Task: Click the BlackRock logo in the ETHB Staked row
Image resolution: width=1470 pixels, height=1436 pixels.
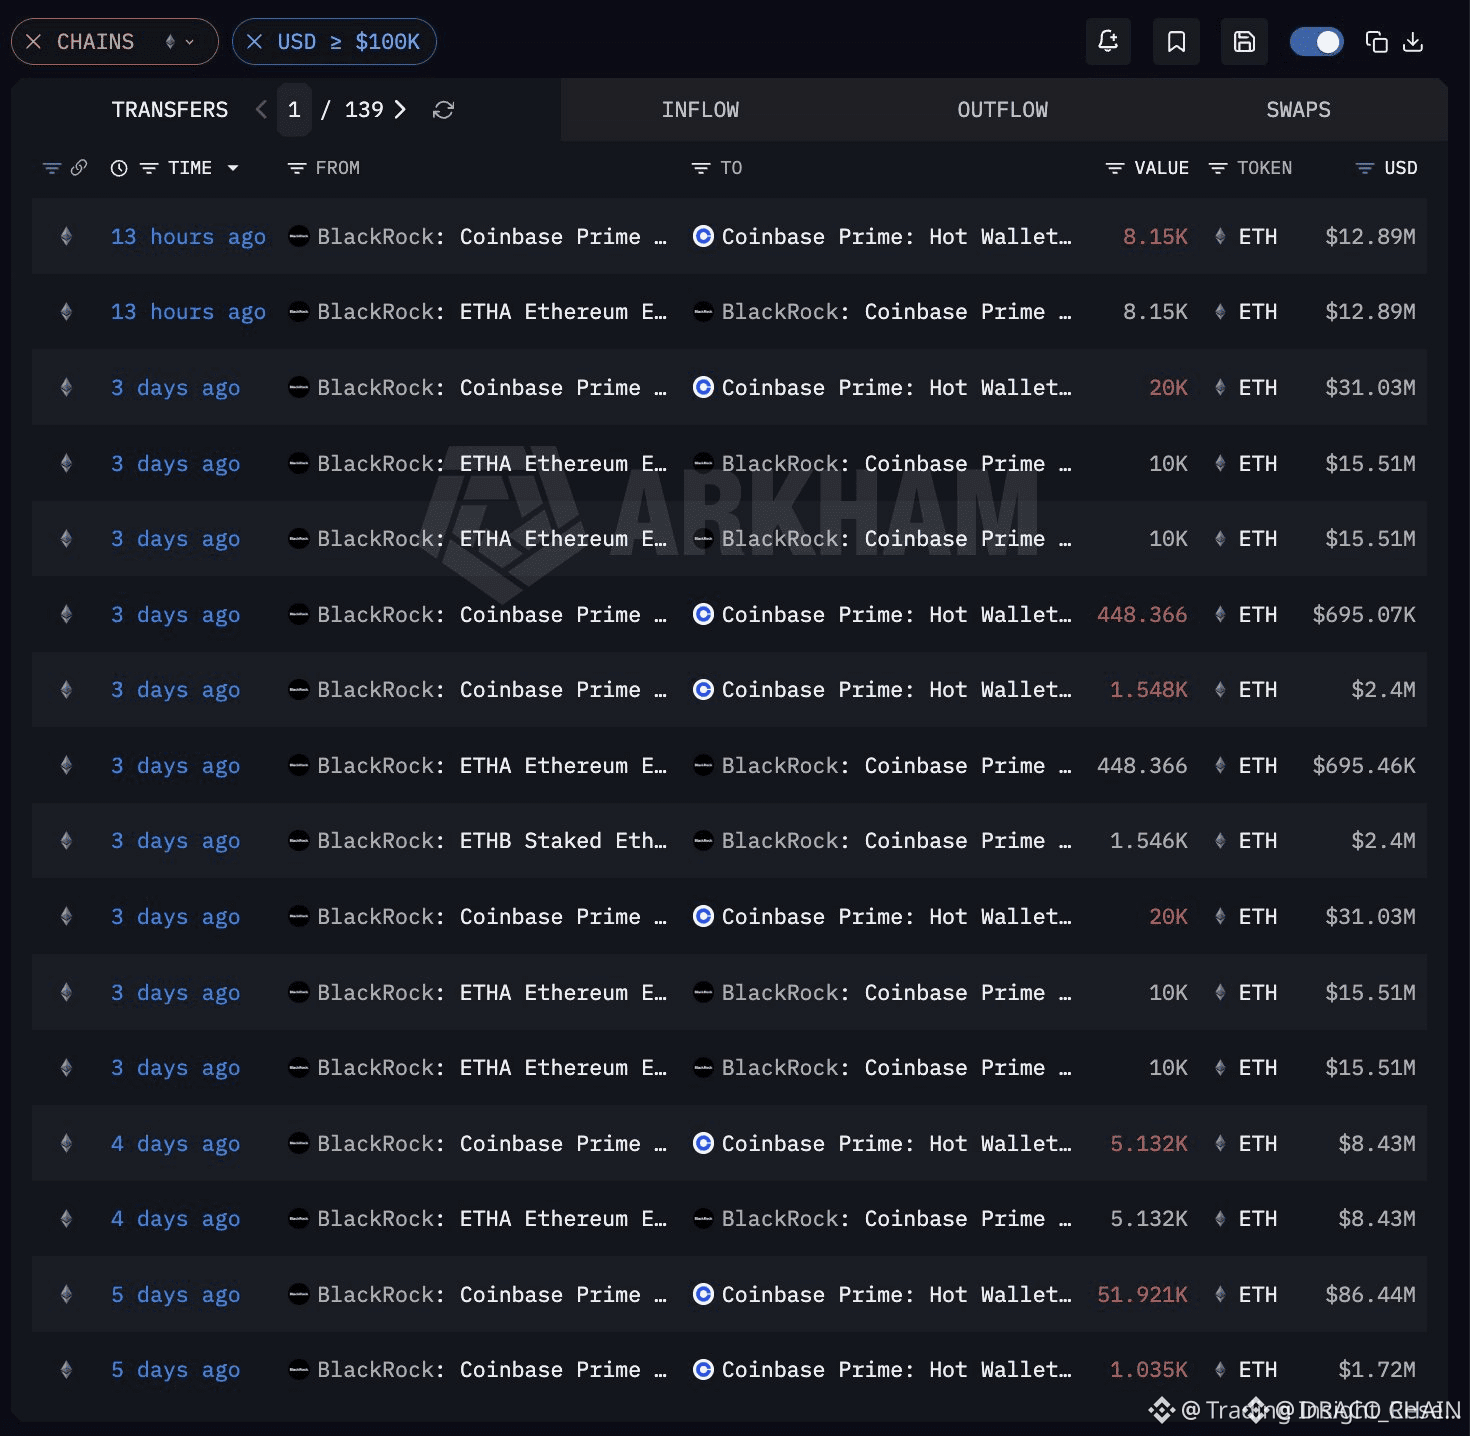Action: pyautogui.click(x=298, y=841)
